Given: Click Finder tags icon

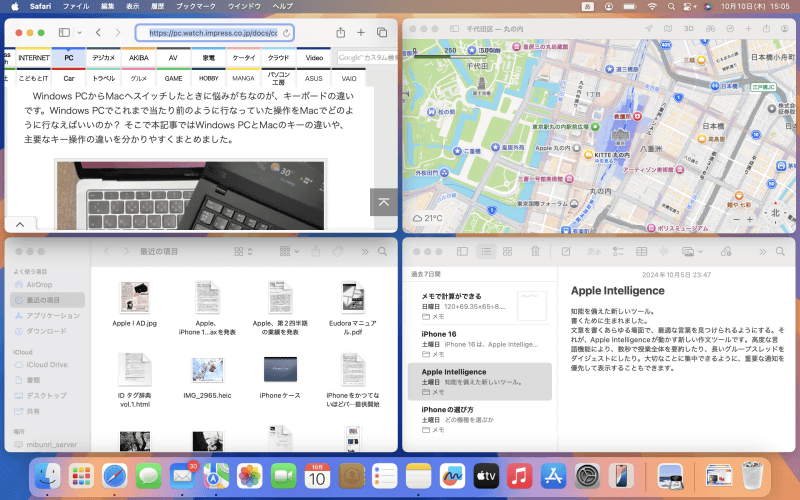Looking at the screenshot, I should pos(337,252).
